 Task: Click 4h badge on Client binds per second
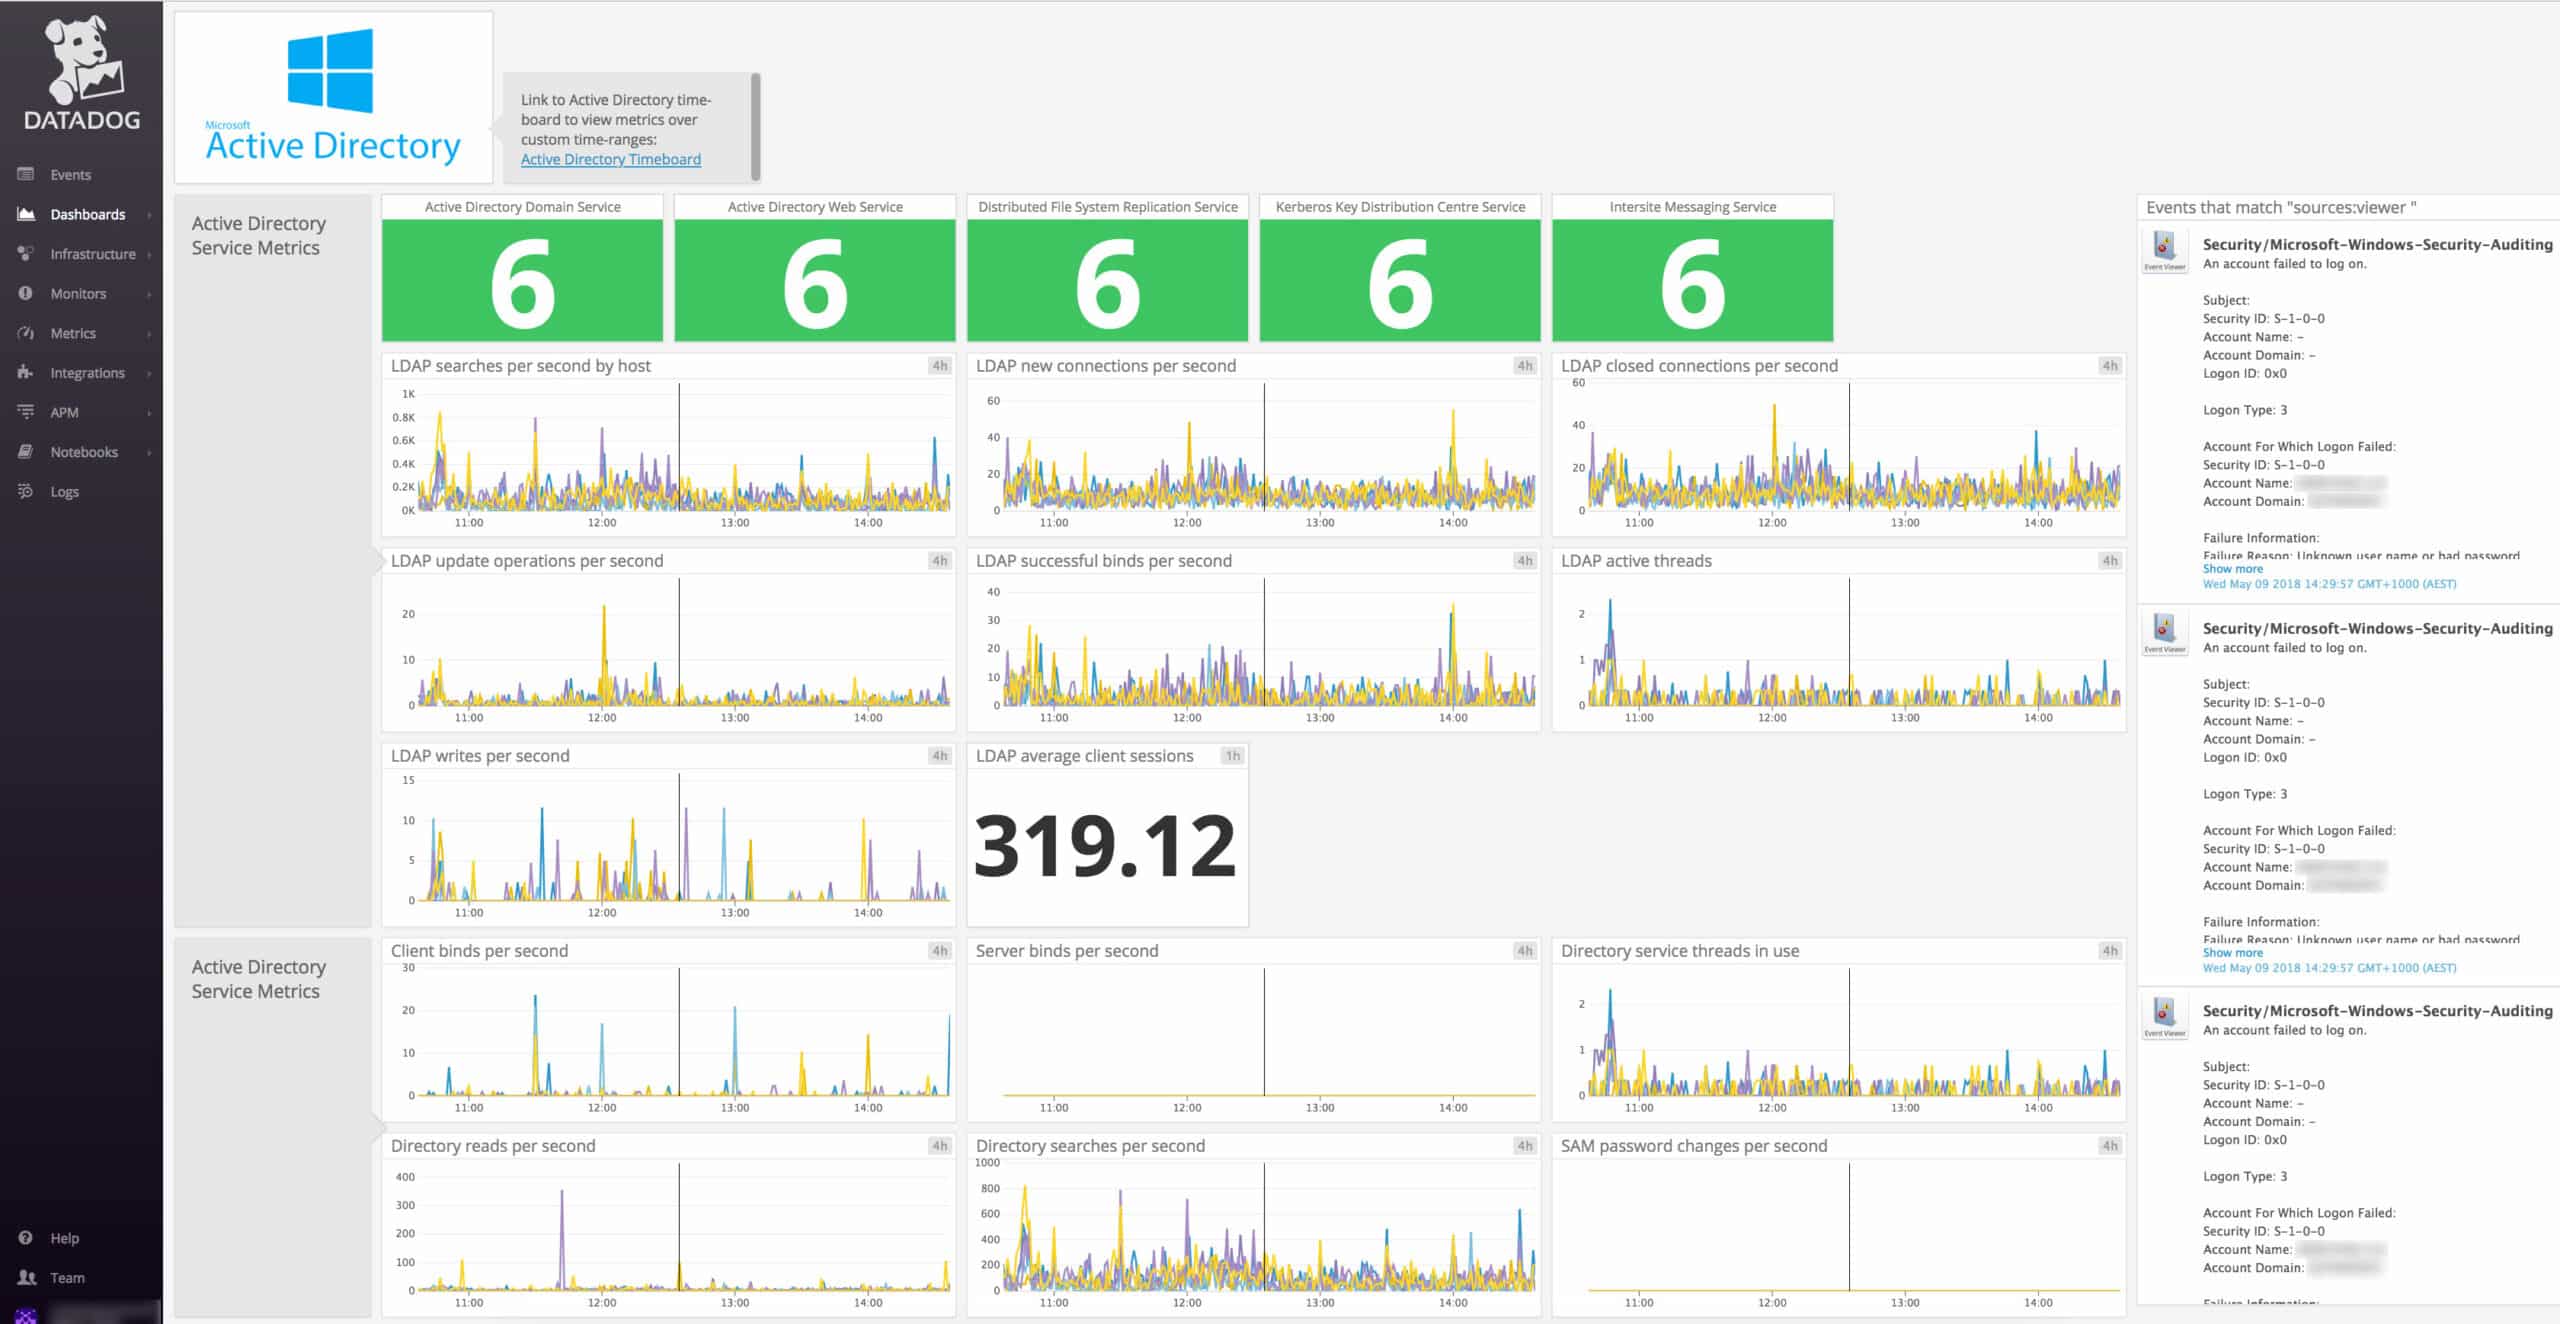point(940,951)
